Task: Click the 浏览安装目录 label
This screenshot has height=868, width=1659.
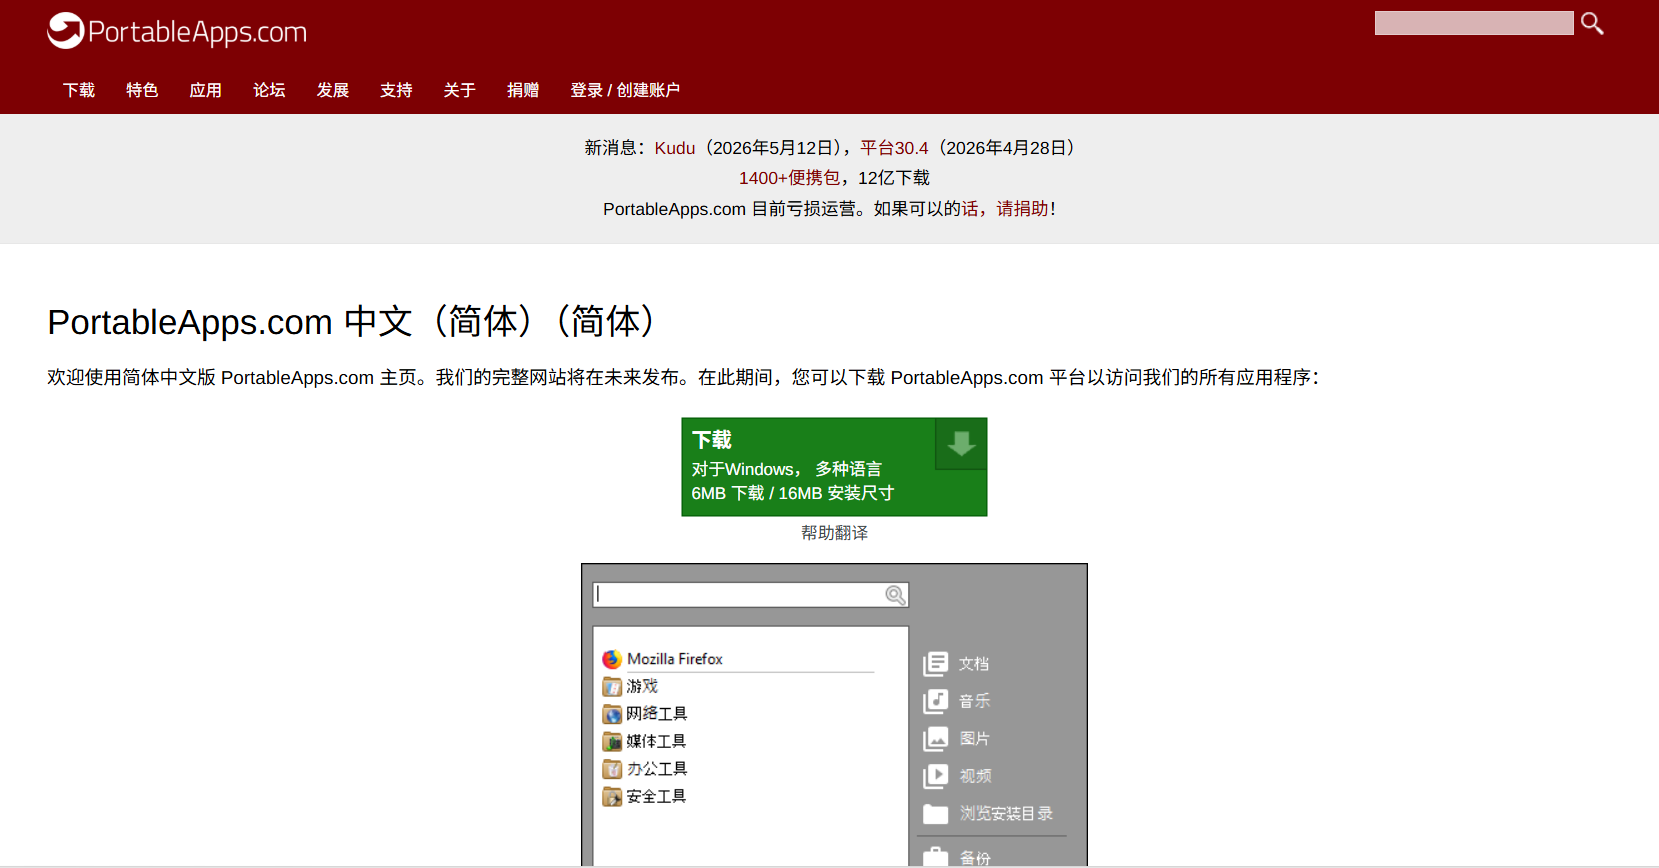Action: 1006,814
